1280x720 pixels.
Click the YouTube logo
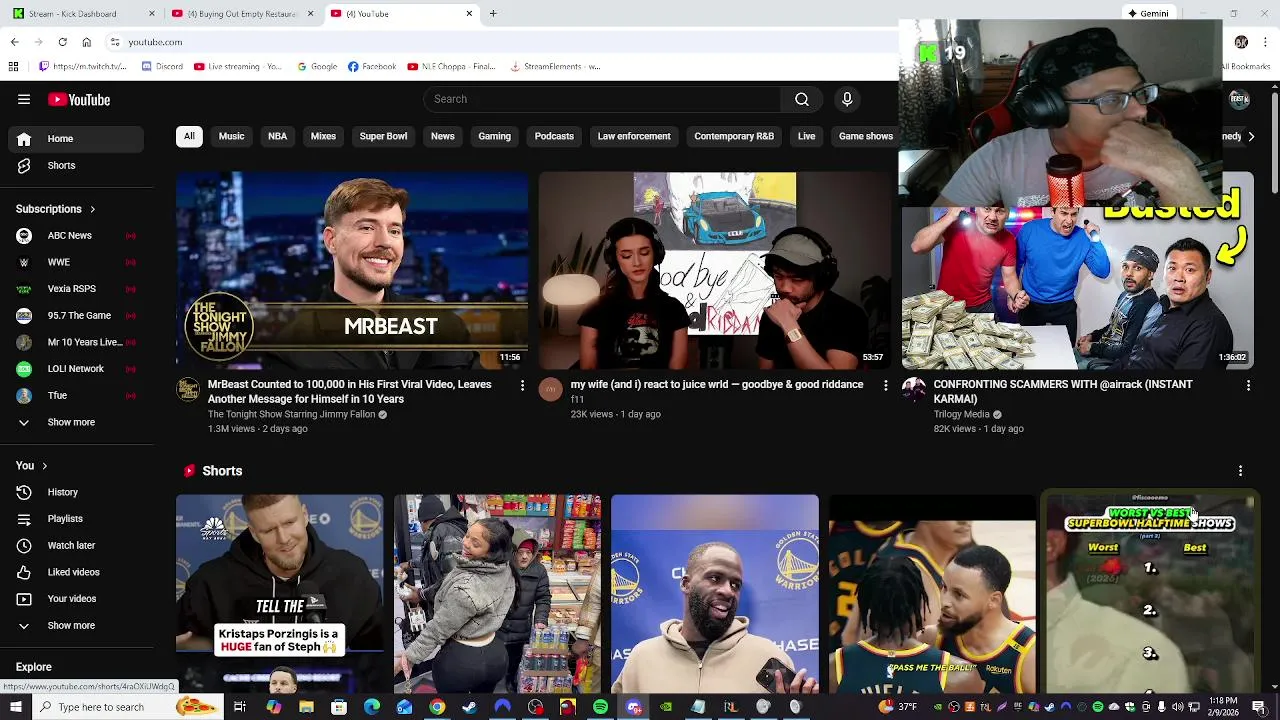coord(79,99)
